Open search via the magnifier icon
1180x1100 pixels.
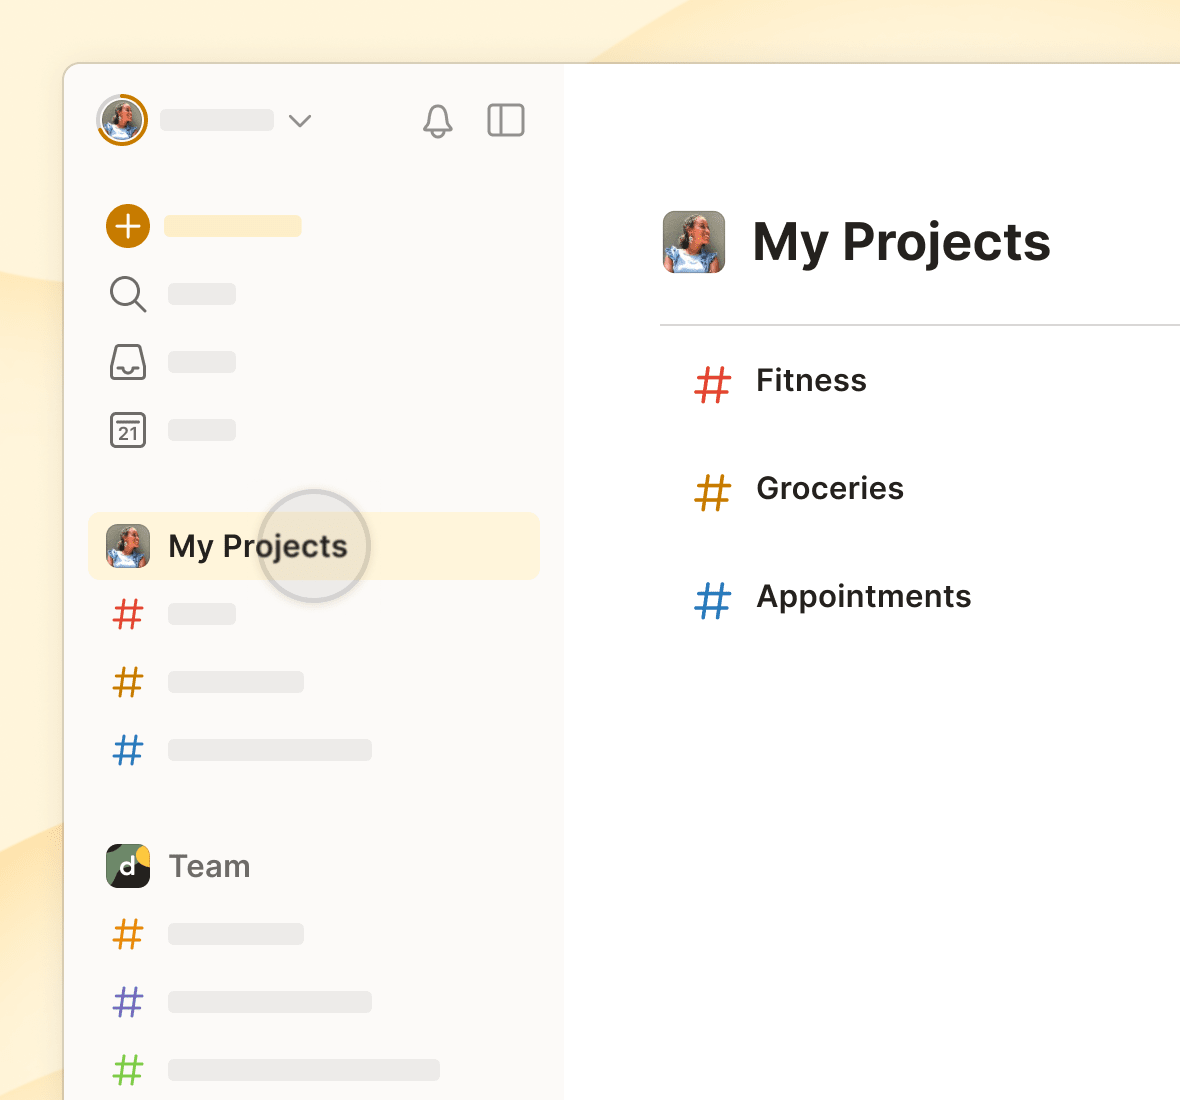(x=128, y=294)
